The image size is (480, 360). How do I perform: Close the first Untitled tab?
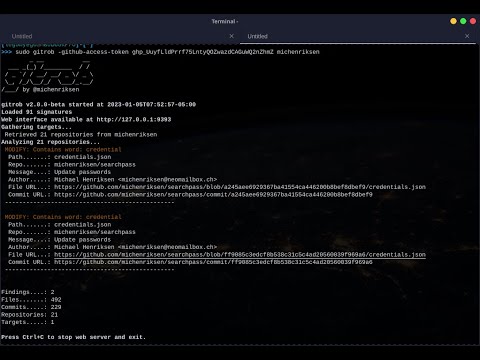[232, 36]
